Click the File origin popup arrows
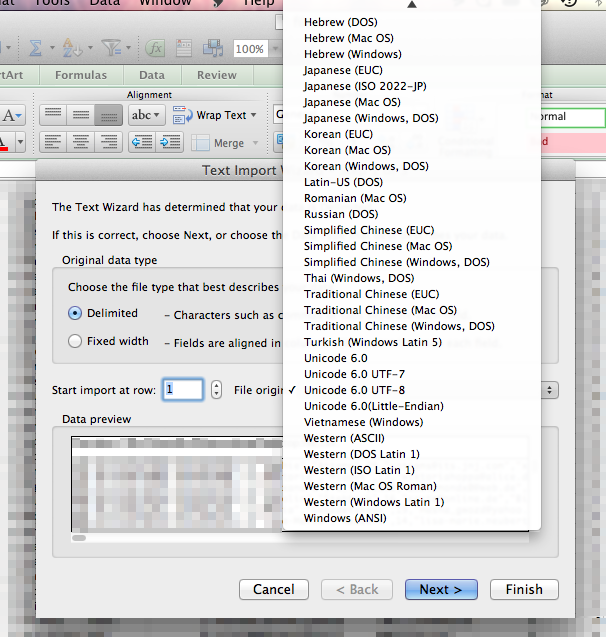Viewport: 606px width, 637px height. 550,390
